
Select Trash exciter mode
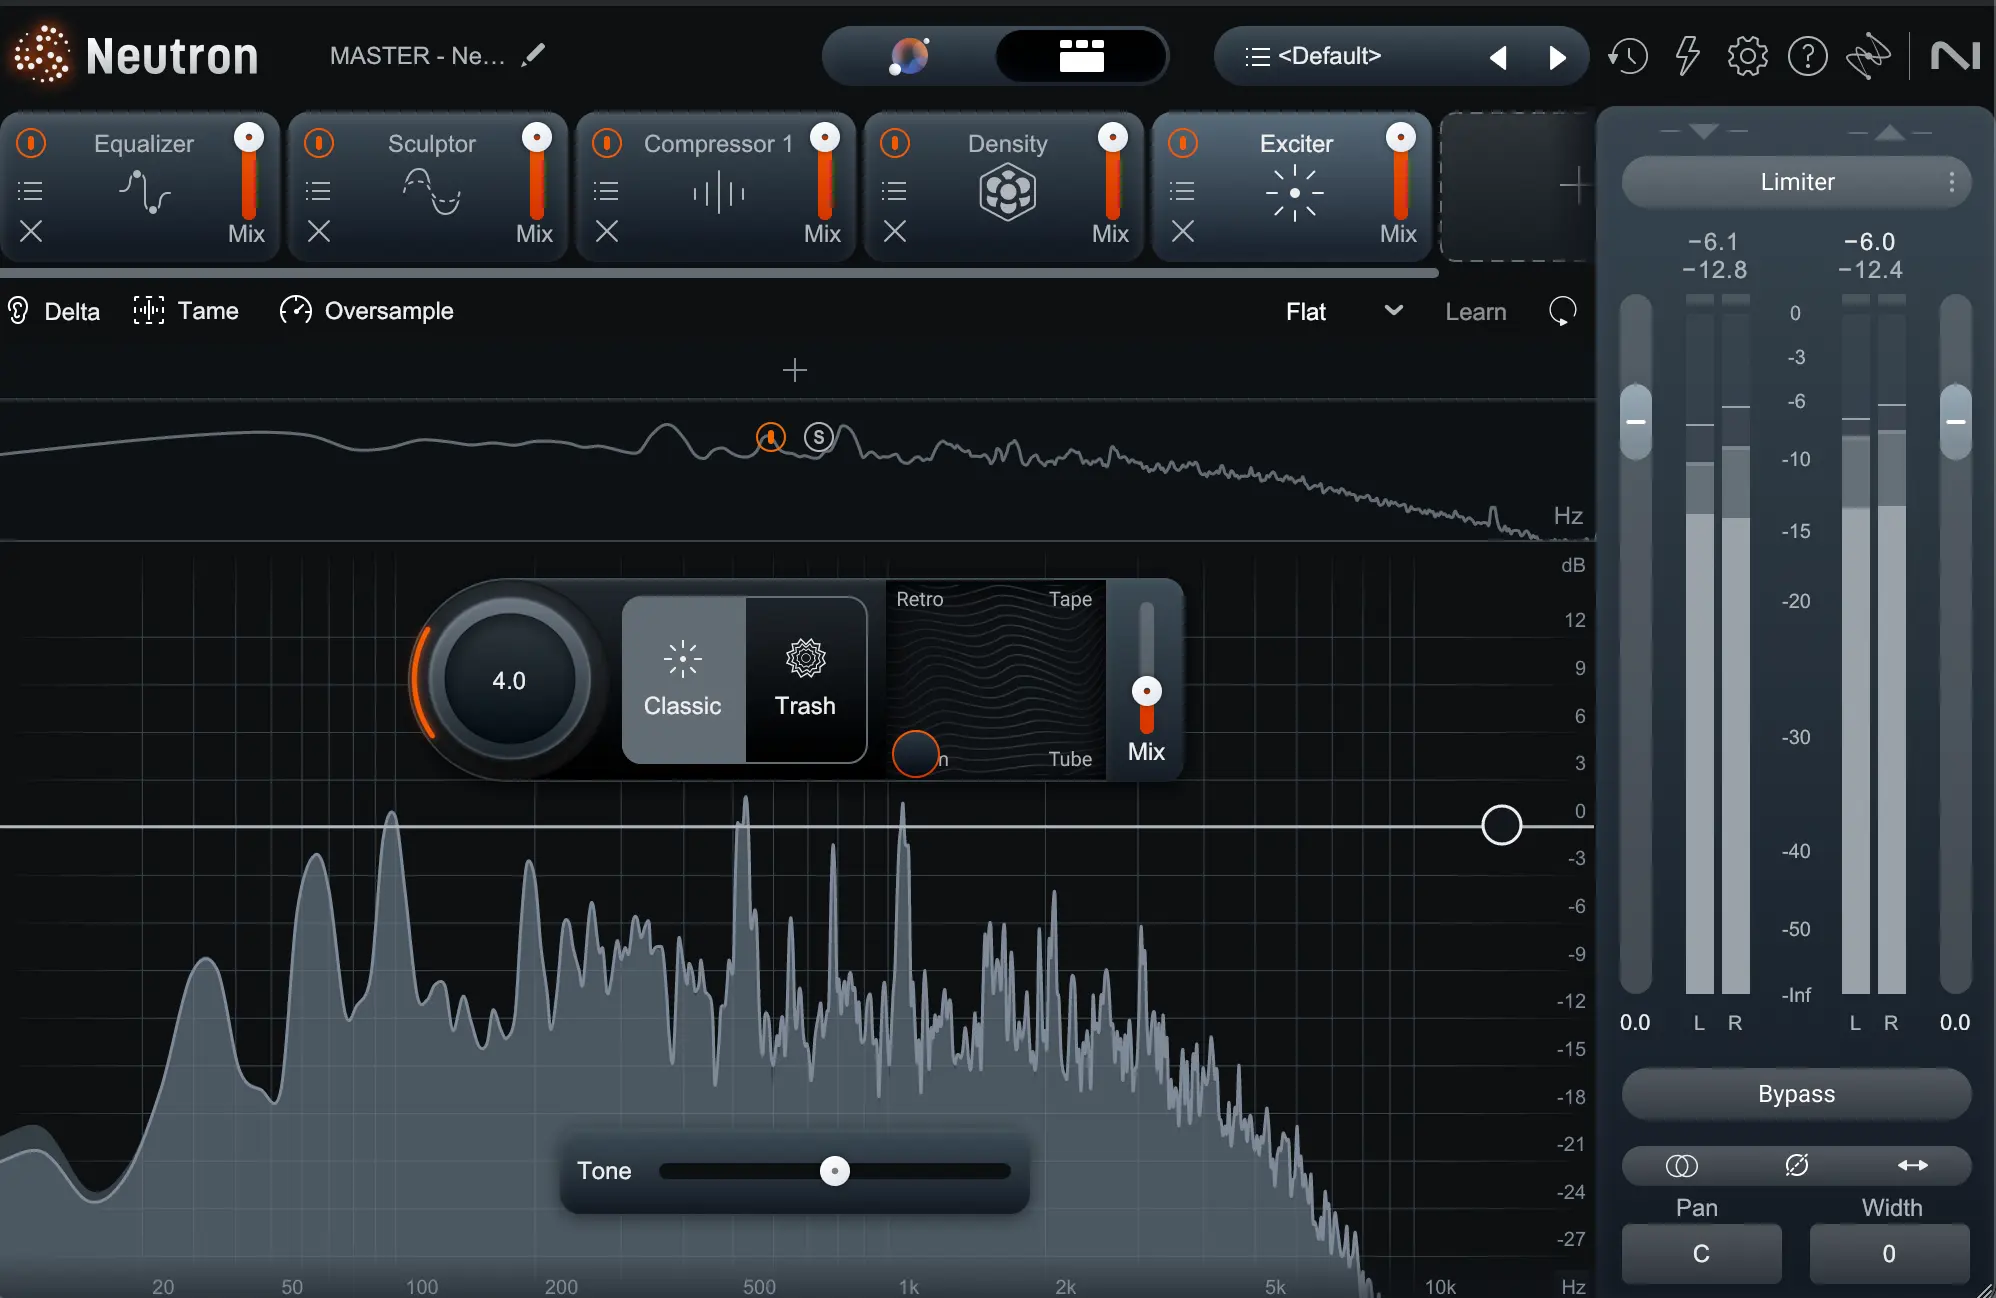[x=805, y=680]
